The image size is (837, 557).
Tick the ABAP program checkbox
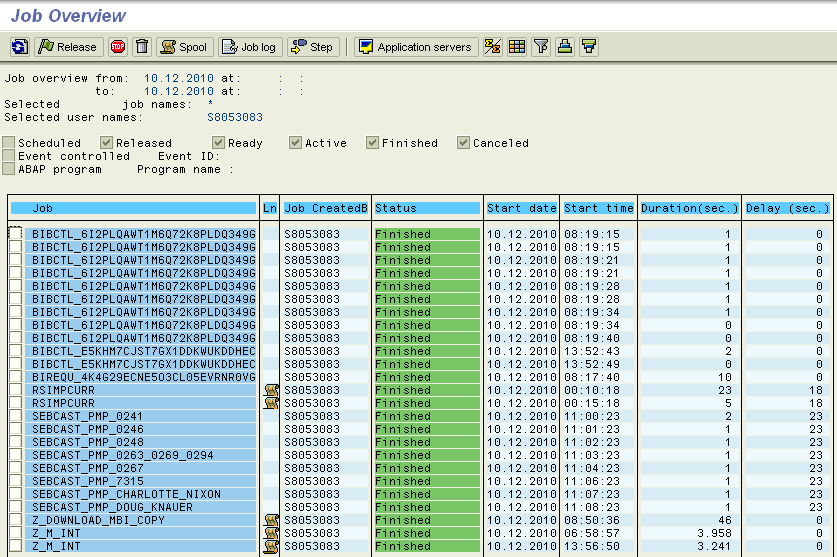(x=9, y=169)
